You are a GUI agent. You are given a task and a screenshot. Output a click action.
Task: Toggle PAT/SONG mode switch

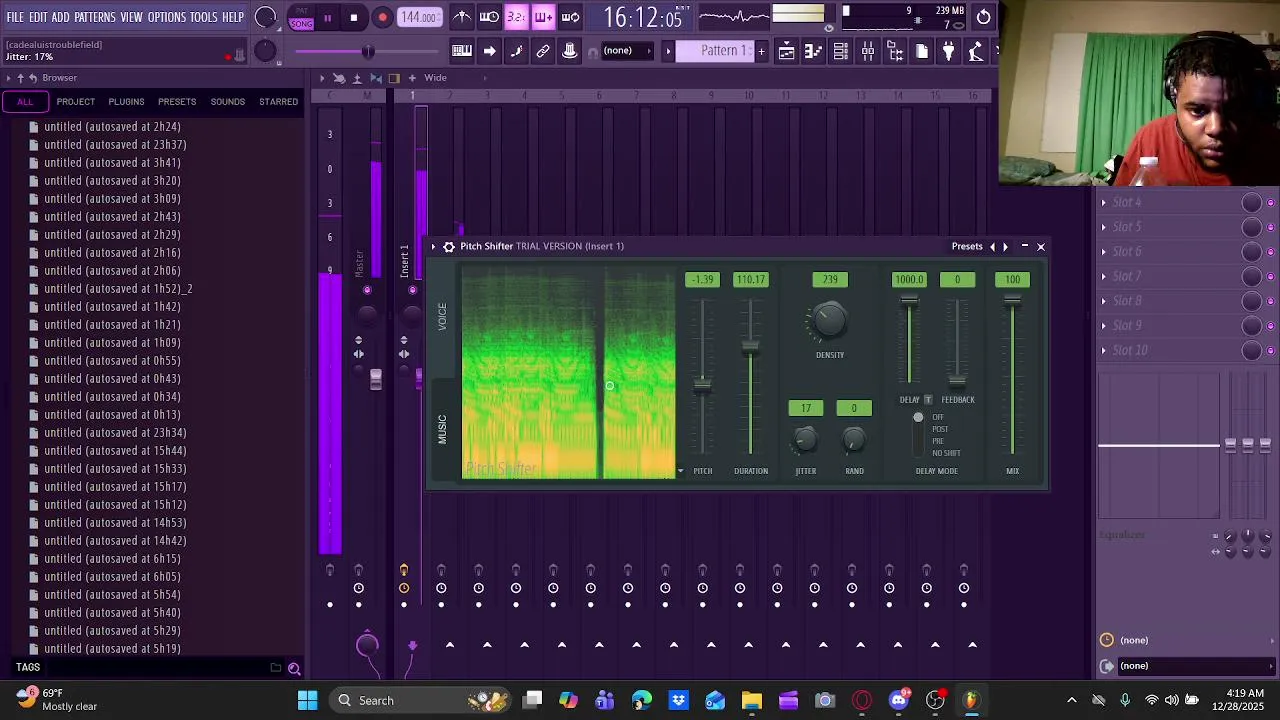(x=301, y=18)
